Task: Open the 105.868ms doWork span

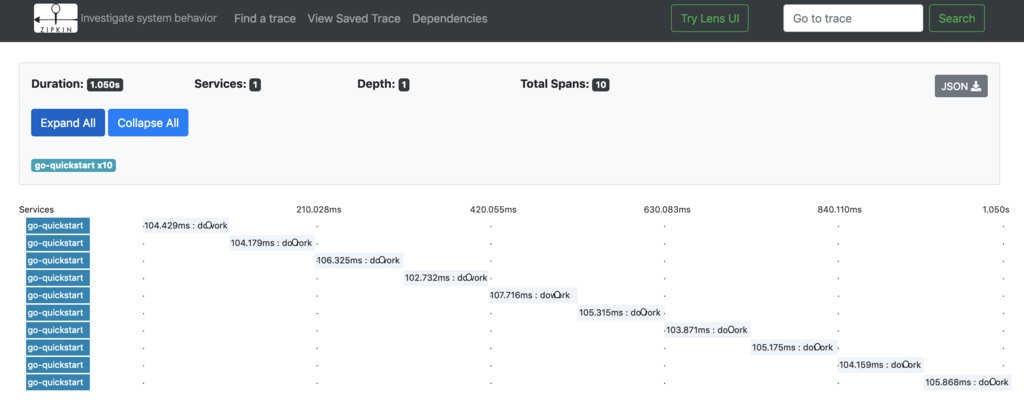Action: (x=966, y=382)
